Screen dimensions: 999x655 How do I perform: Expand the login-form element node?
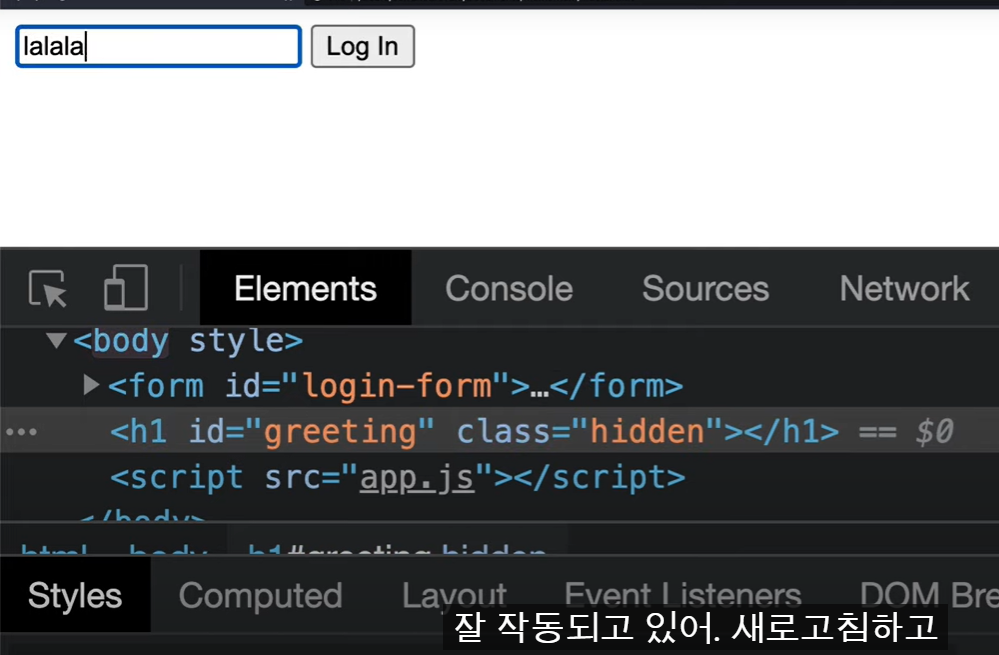(x=91, y=385)
